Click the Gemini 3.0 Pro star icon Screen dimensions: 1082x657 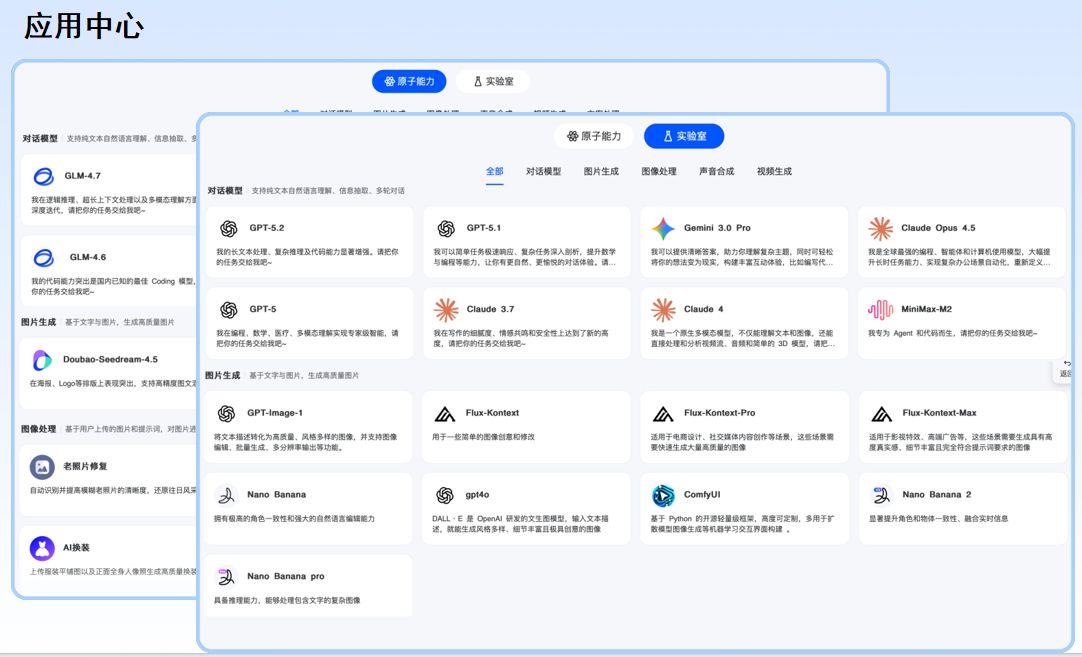tap(663, 228)
